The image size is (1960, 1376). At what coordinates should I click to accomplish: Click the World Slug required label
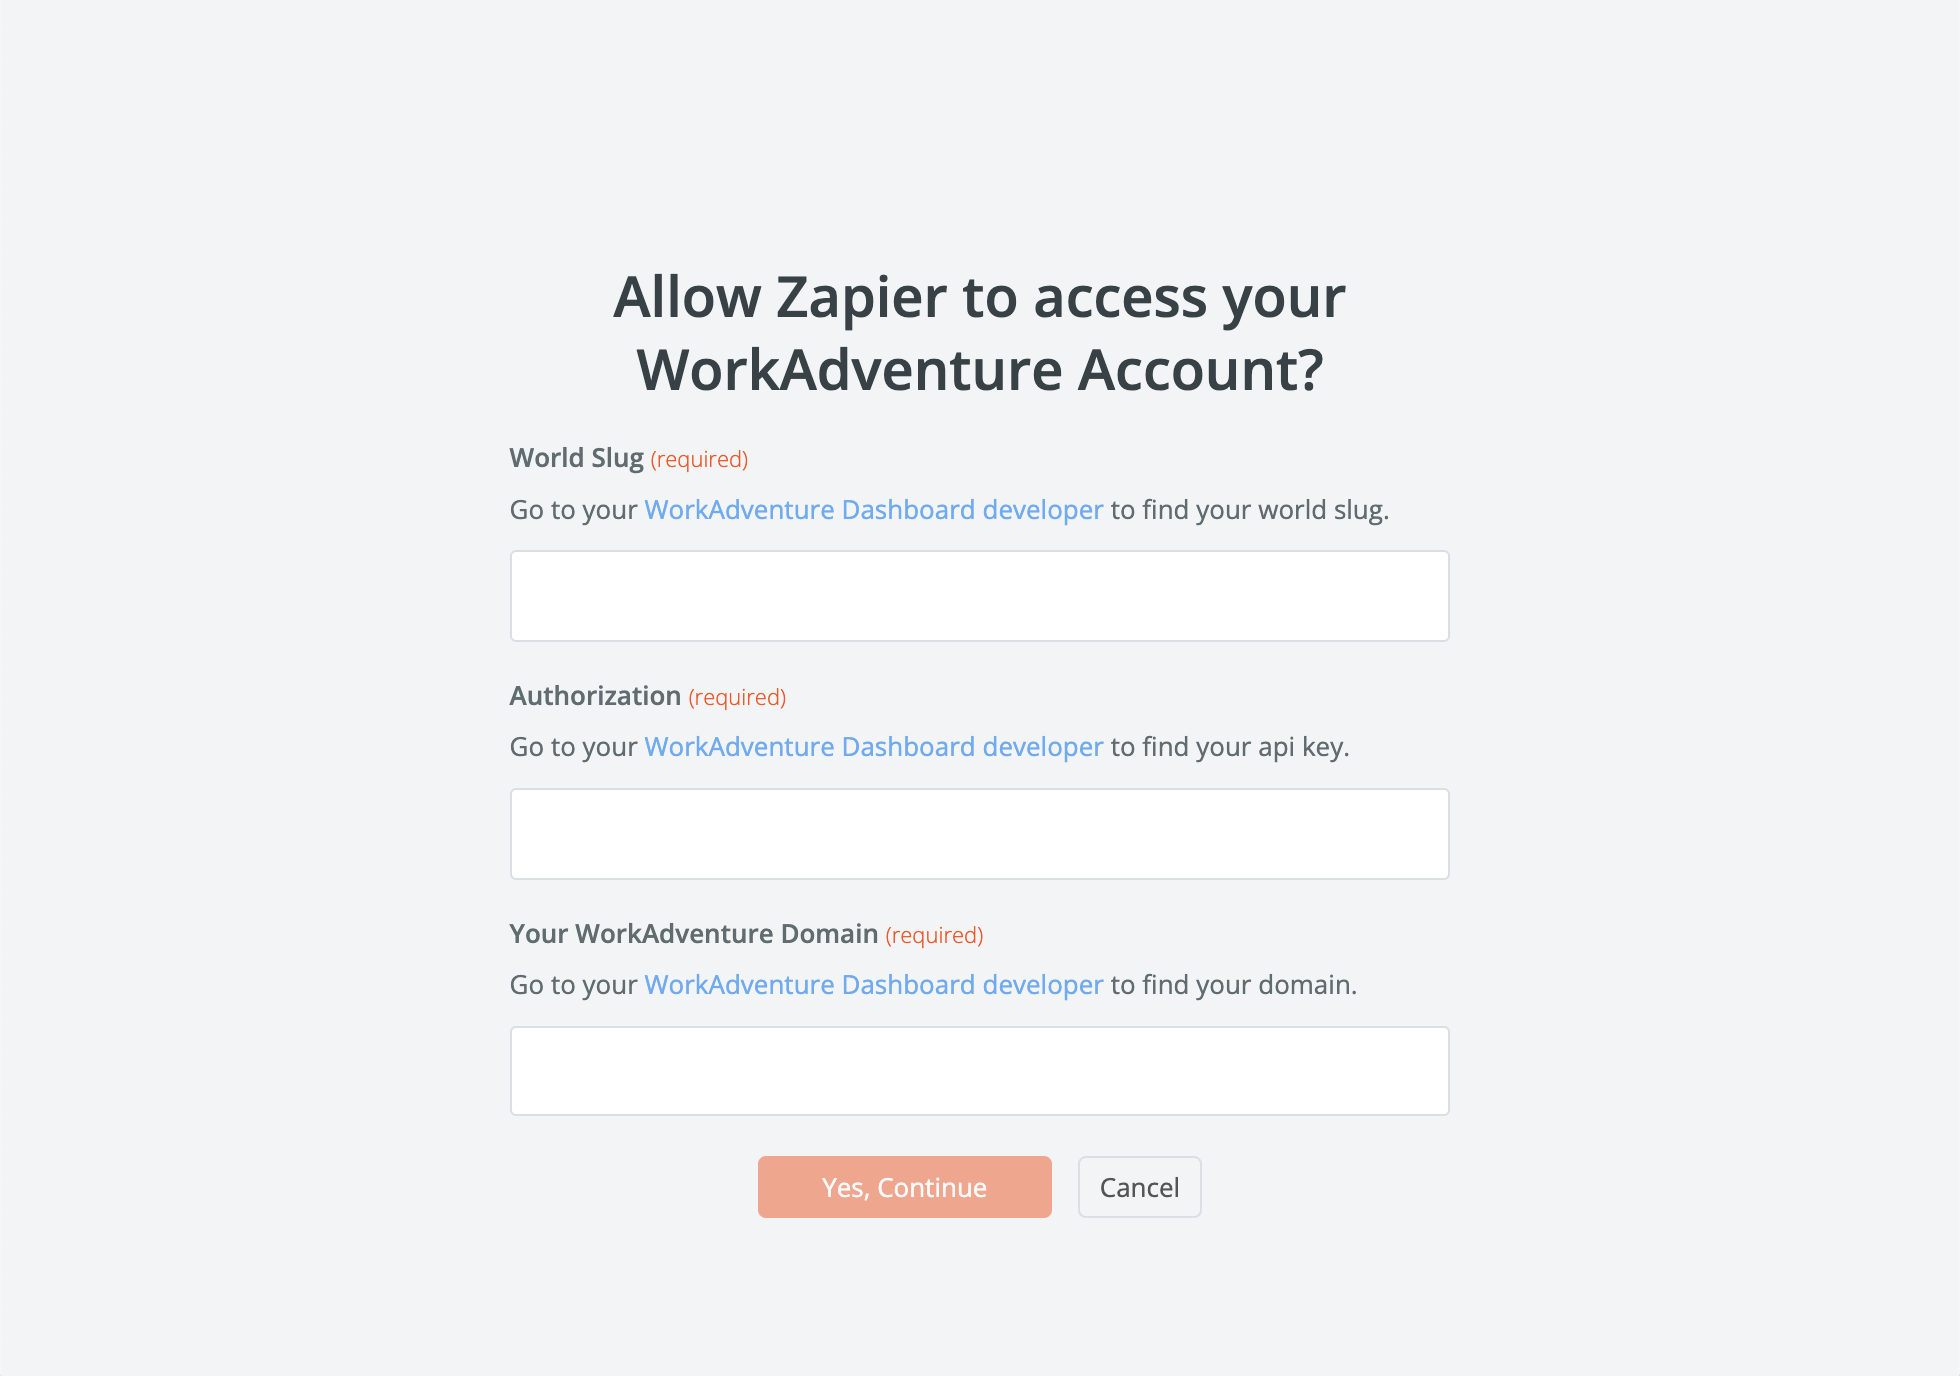point(627,459)
